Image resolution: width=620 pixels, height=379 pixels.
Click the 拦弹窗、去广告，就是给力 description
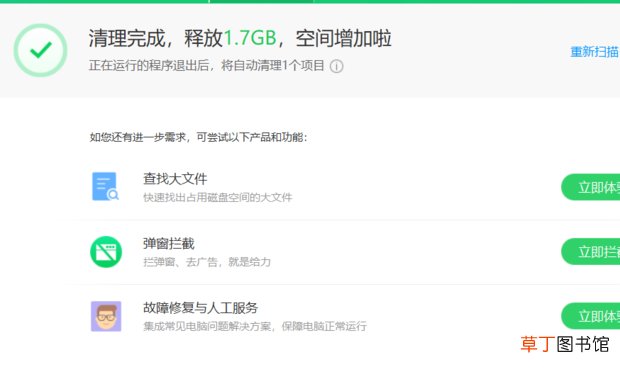pyautogui.click(x=207, y=262)
